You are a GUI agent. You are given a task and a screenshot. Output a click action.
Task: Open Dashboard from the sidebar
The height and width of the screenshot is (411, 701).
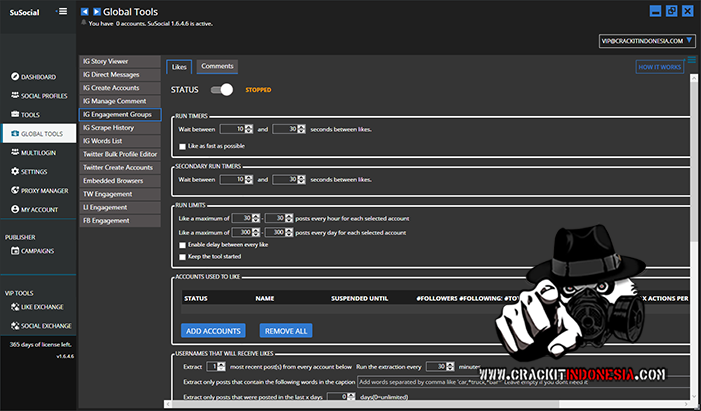point(38,76)
